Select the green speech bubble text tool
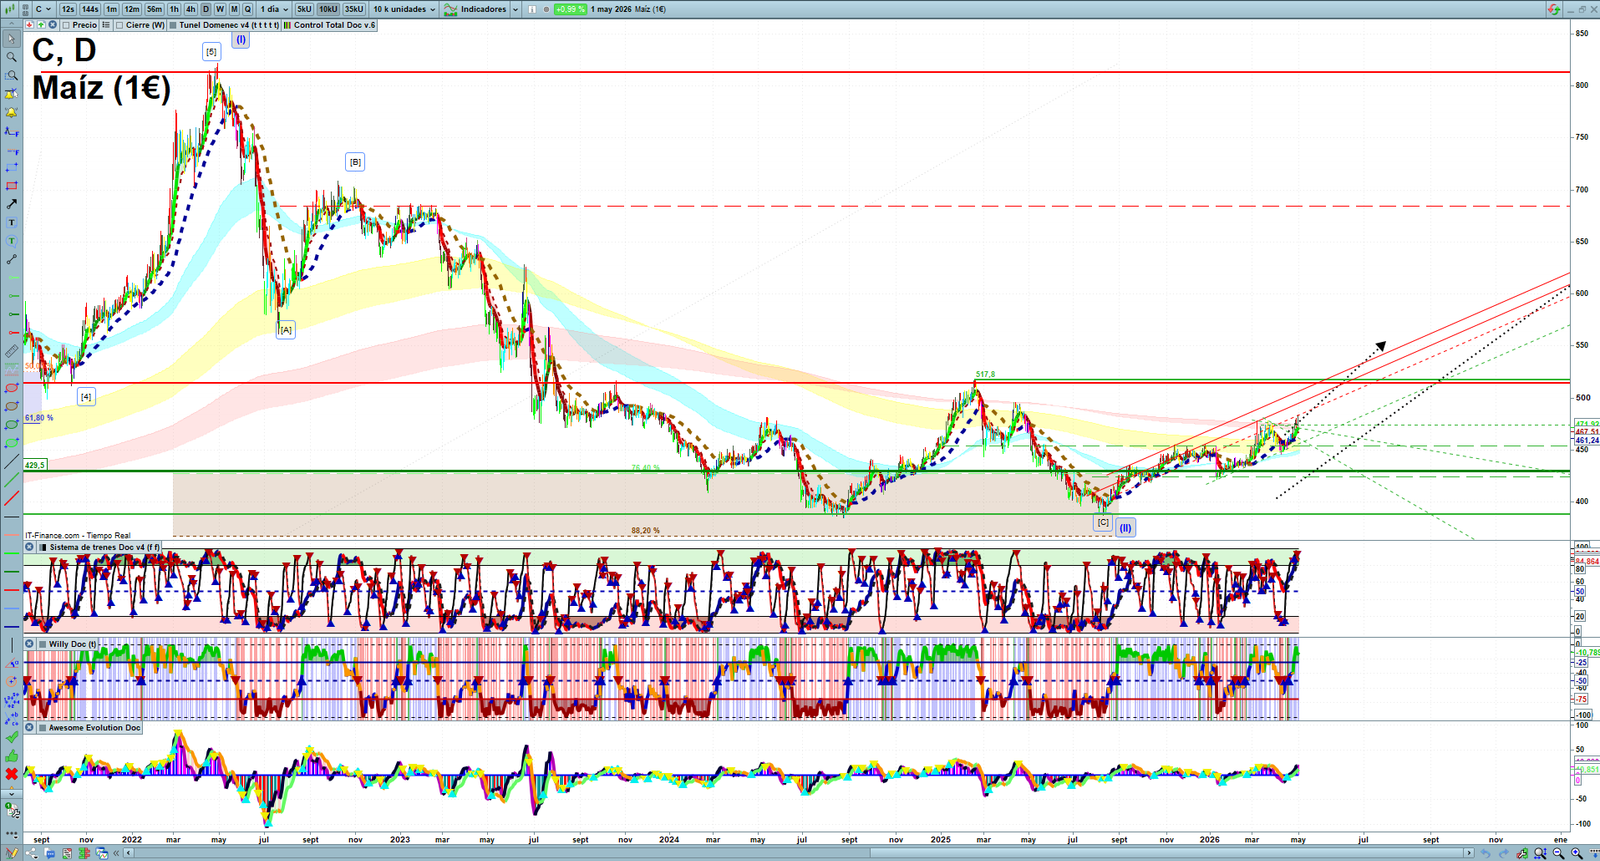This screenshot has height=861, width=1600. [11, 241]
